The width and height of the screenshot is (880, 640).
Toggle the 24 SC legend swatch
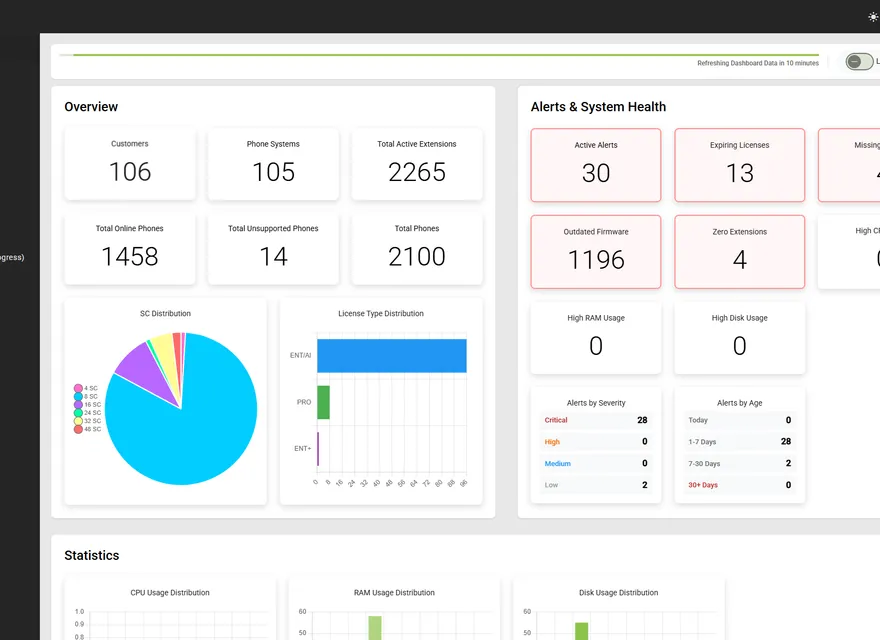[78, 413]
